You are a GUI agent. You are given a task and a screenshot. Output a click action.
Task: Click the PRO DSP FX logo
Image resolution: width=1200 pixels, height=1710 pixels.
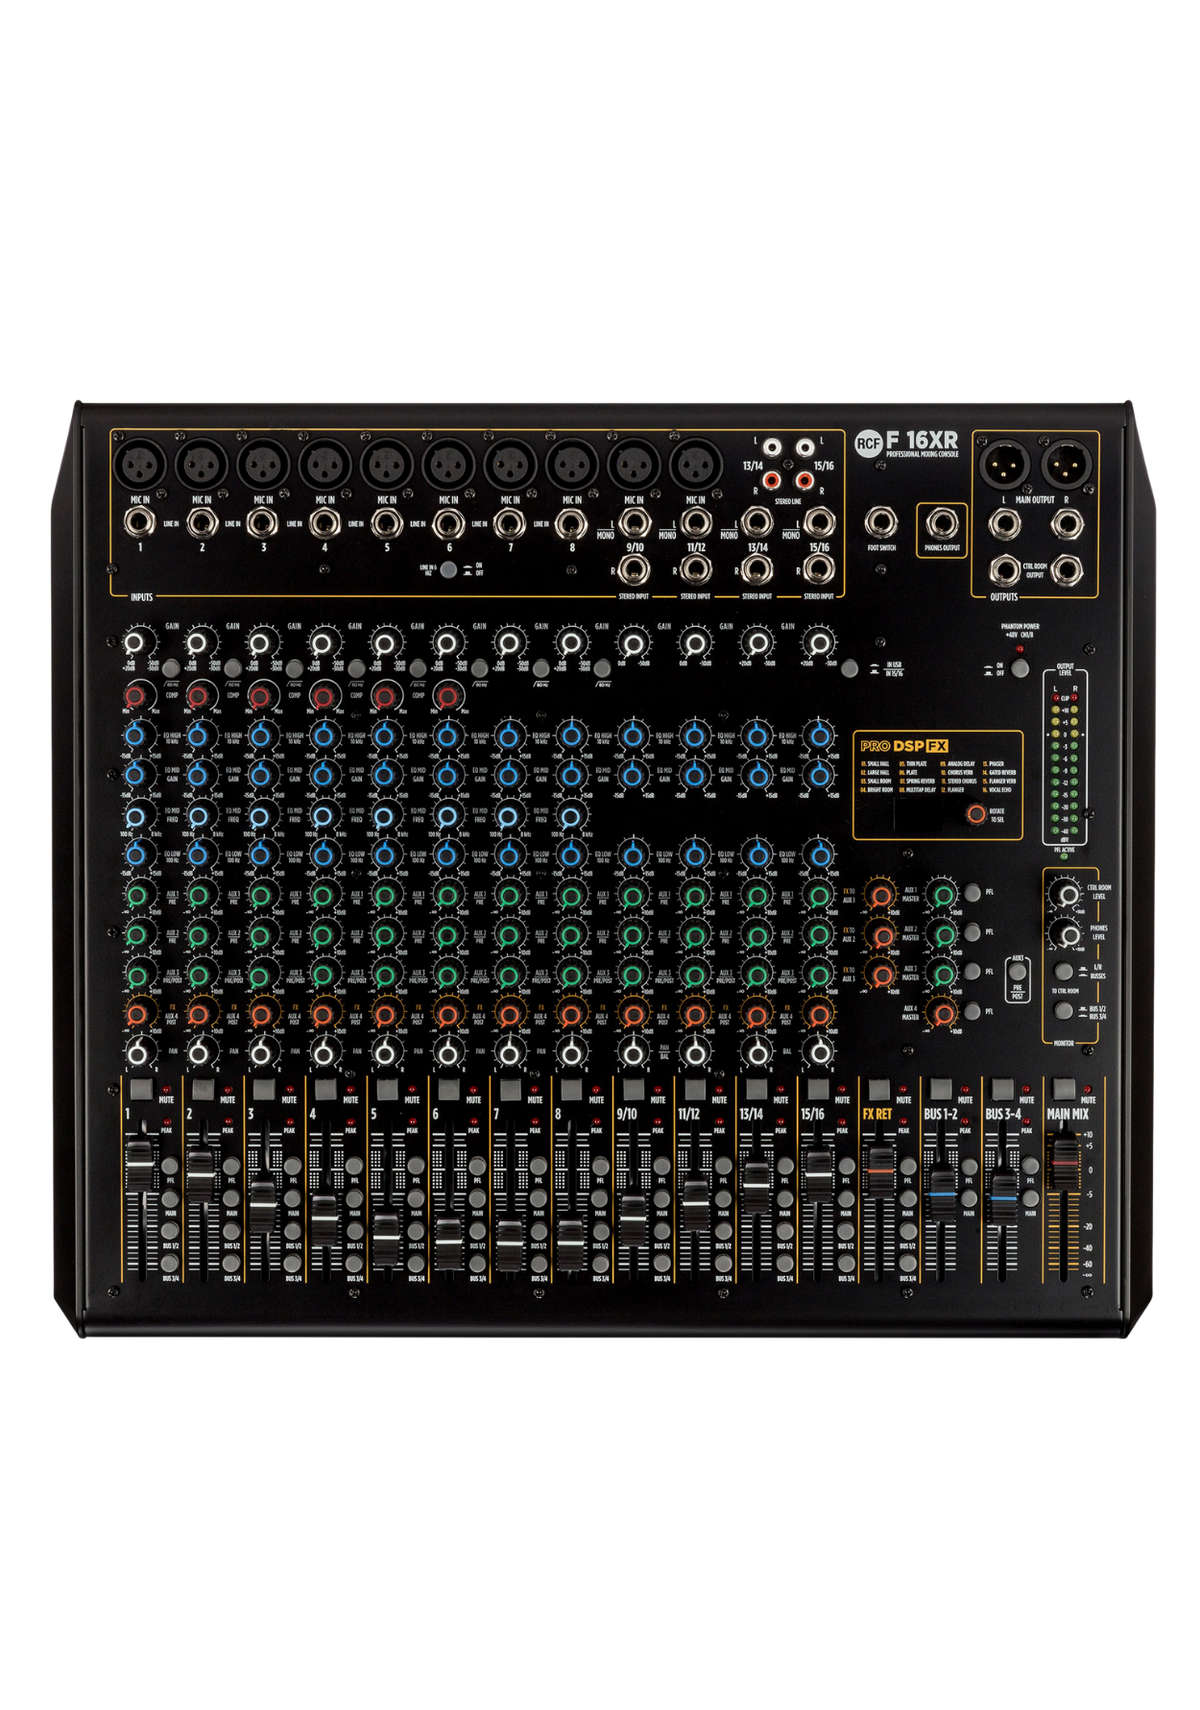click(x=904, y=745)
